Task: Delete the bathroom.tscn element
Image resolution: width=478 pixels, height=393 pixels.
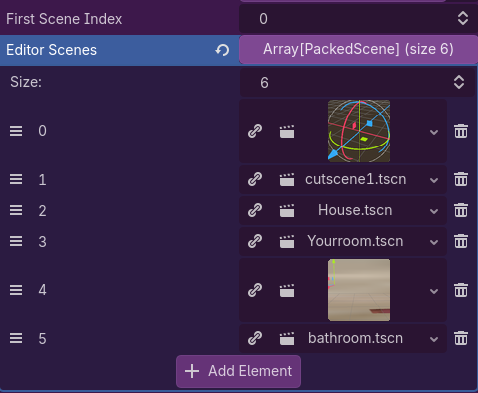Action: (461, 338)
